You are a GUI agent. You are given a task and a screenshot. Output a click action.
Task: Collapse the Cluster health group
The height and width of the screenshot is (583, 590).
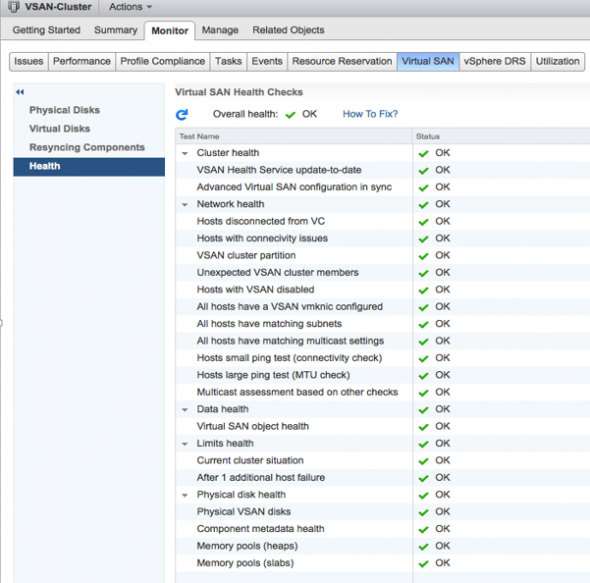[185, 154]
